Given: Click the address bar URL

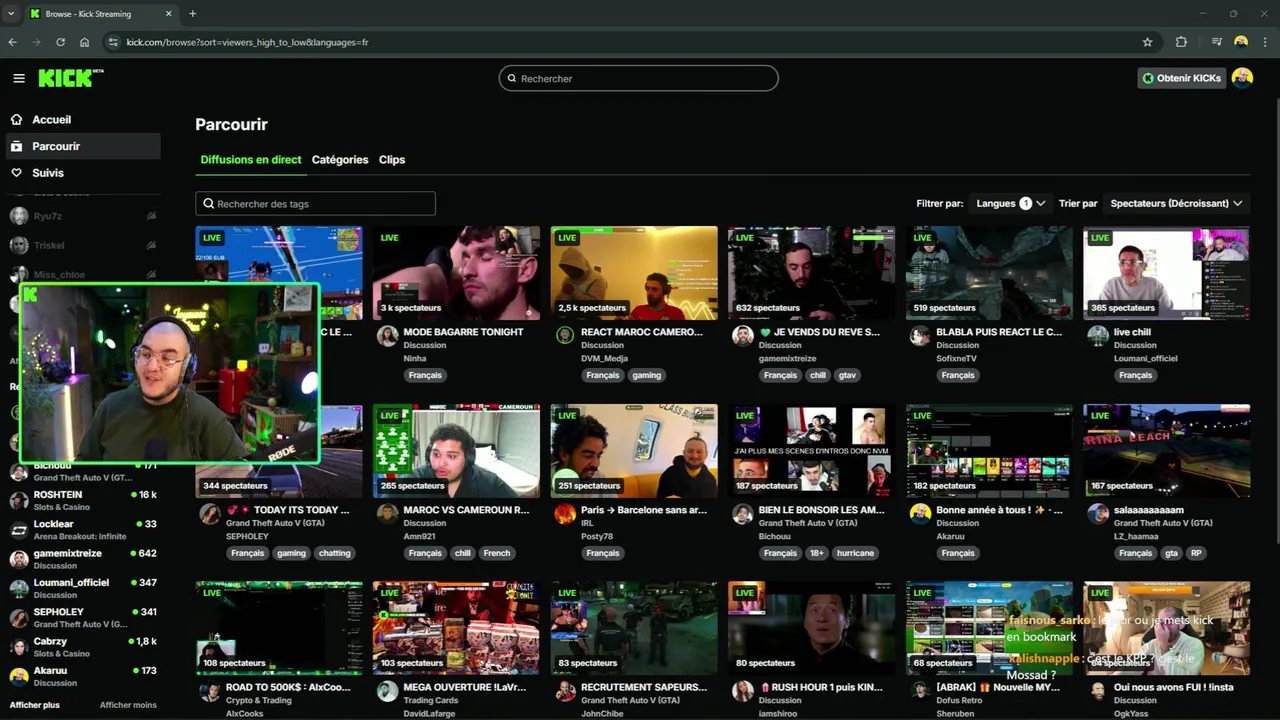Looking at the screenshot, I should [247, 42].
